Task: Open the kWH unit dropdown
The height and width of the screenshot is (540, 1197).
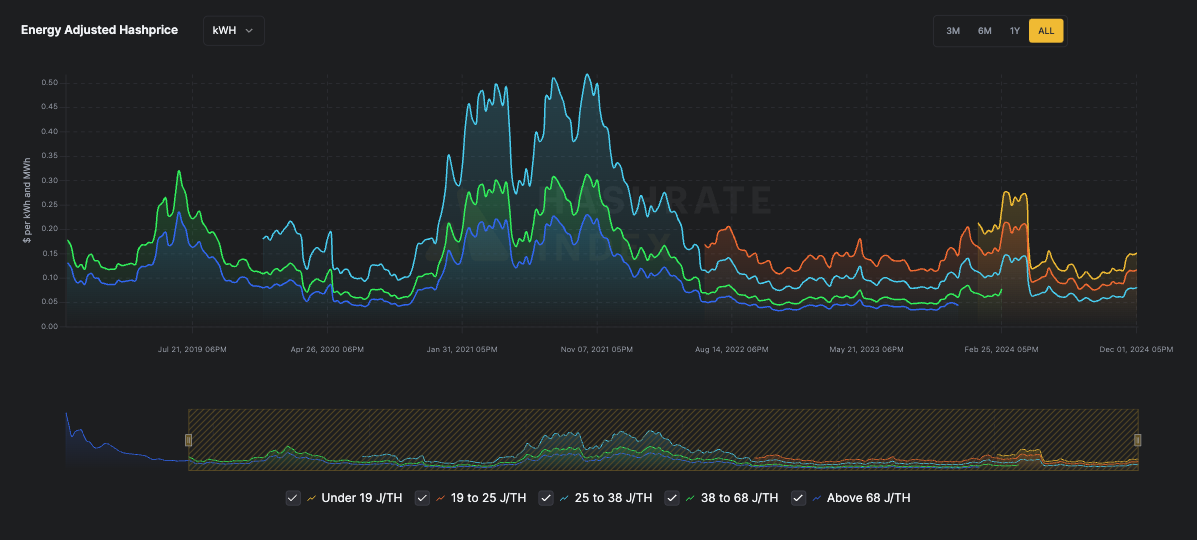Action: [x=234, y=31]
